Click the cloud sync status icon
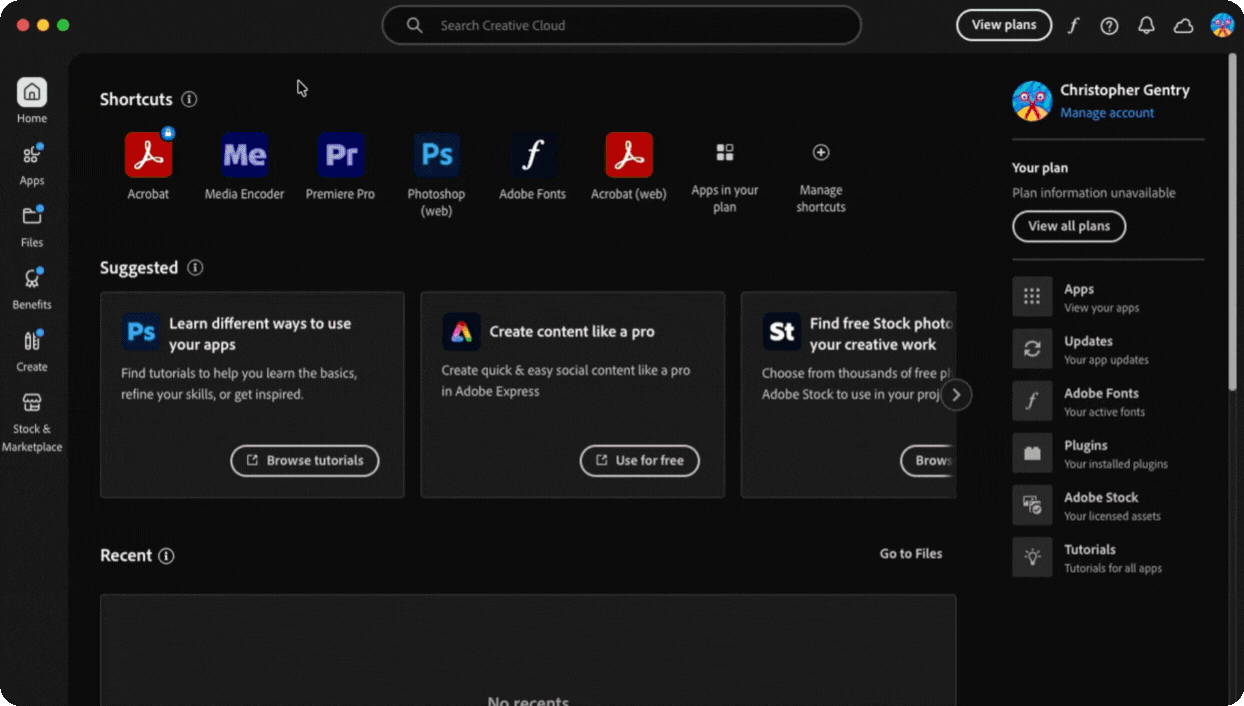The height and width of the screenshot is (706, 1244). [x=1184, y=26]
